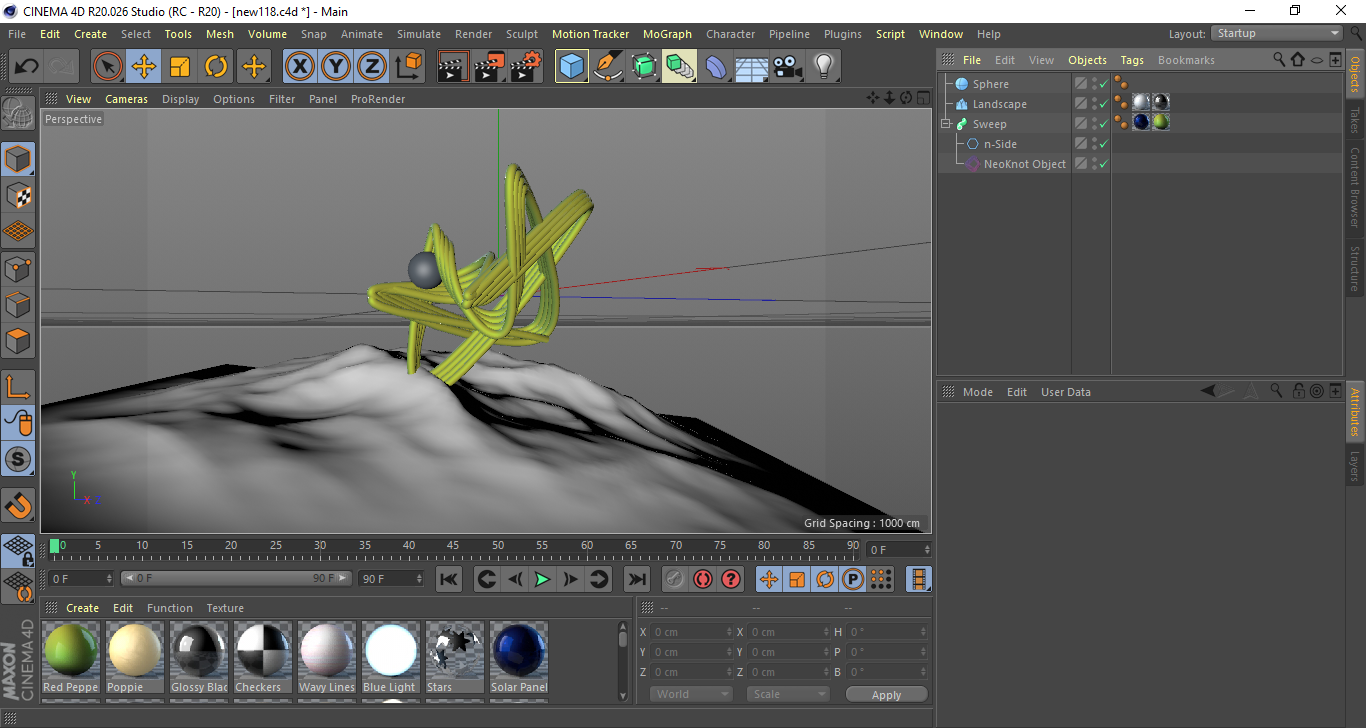Open the Subdivision Surface generators icon
This screenshot has width=1366, height=728.
(644, 67)
